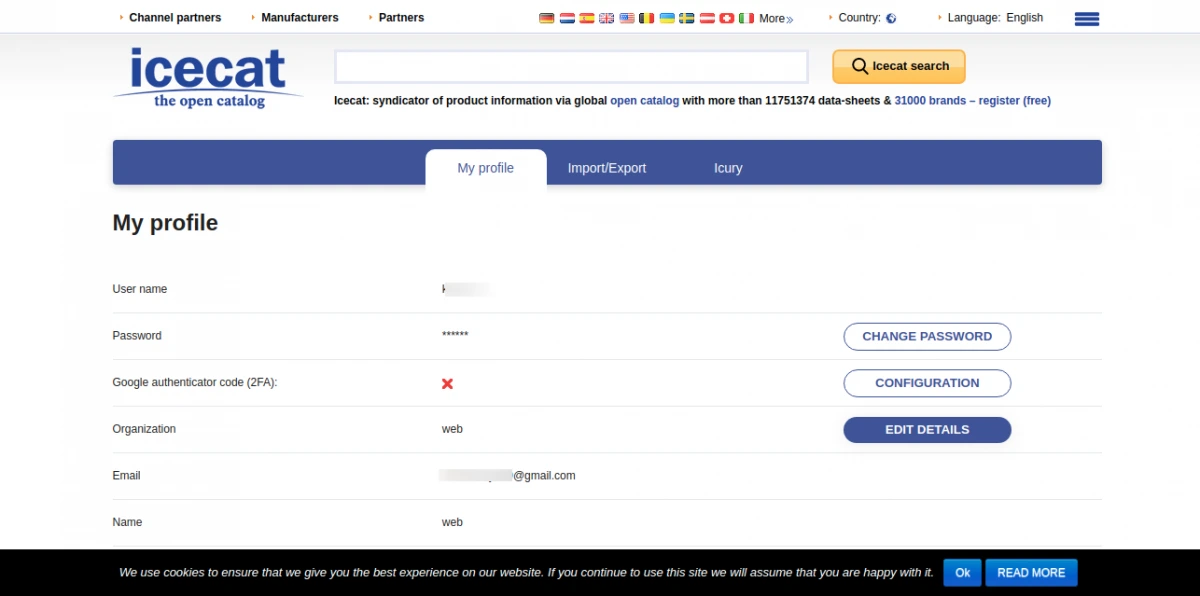Open the Language English selector
Screen dimensions: 1200x596
coord(995,17)
